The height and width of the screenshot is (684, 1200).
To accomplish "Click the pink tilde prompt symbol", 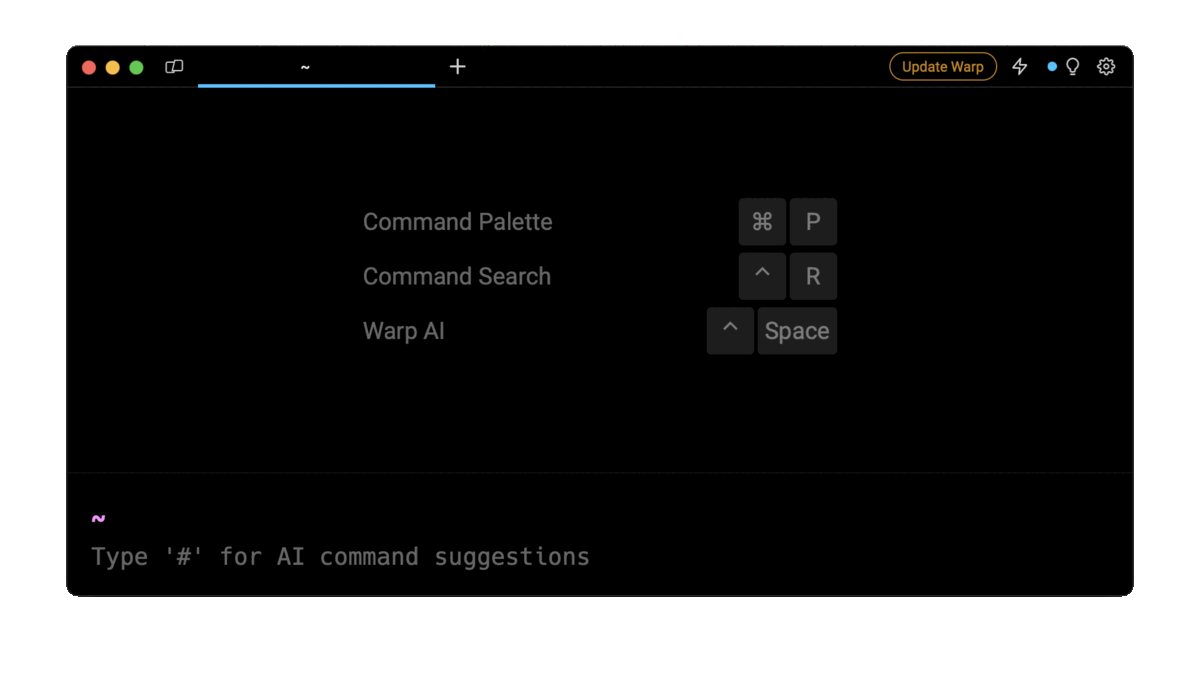I will click(96, 518).
